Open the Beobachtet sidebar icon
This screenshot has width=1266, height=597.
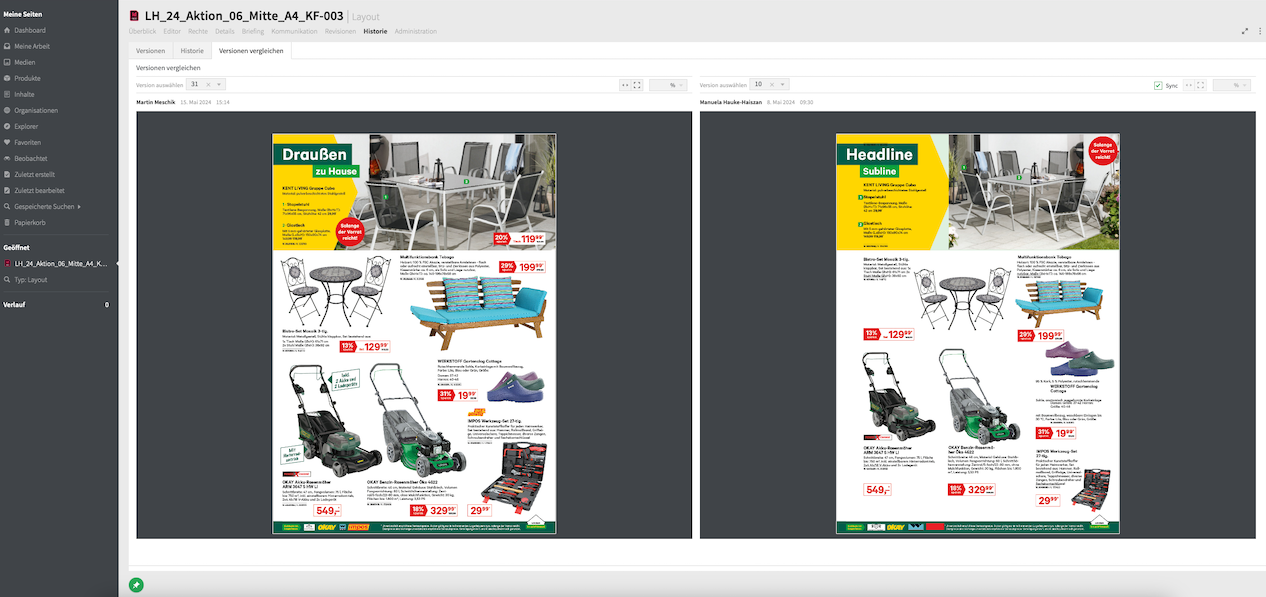click(7, 158)
